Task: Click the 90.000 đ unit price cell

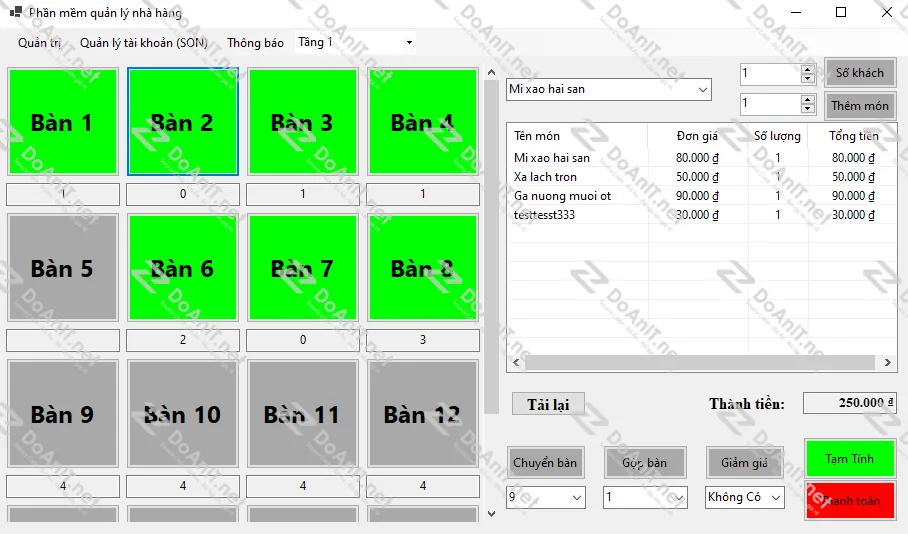Action: (x=697, y=196)
